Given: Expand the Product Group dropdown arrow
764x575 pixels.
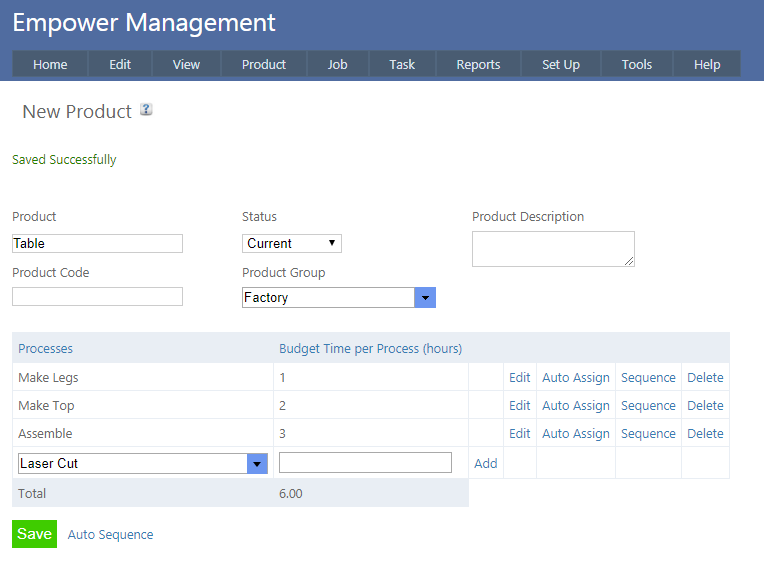Looking at the screenshot, I should (x=425, y=298).
